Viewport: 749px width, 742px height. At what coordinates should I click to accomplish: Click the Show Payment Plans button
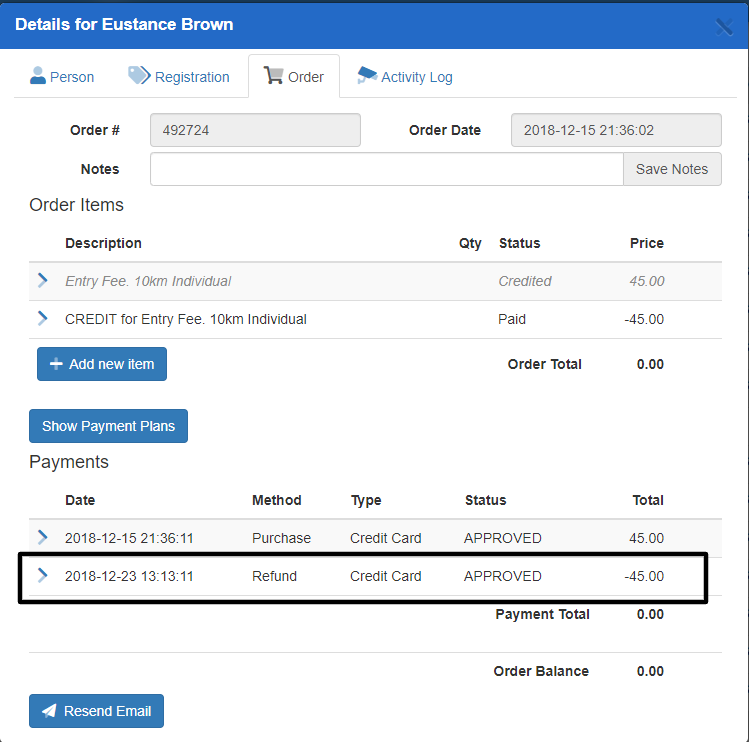(108, 426)
